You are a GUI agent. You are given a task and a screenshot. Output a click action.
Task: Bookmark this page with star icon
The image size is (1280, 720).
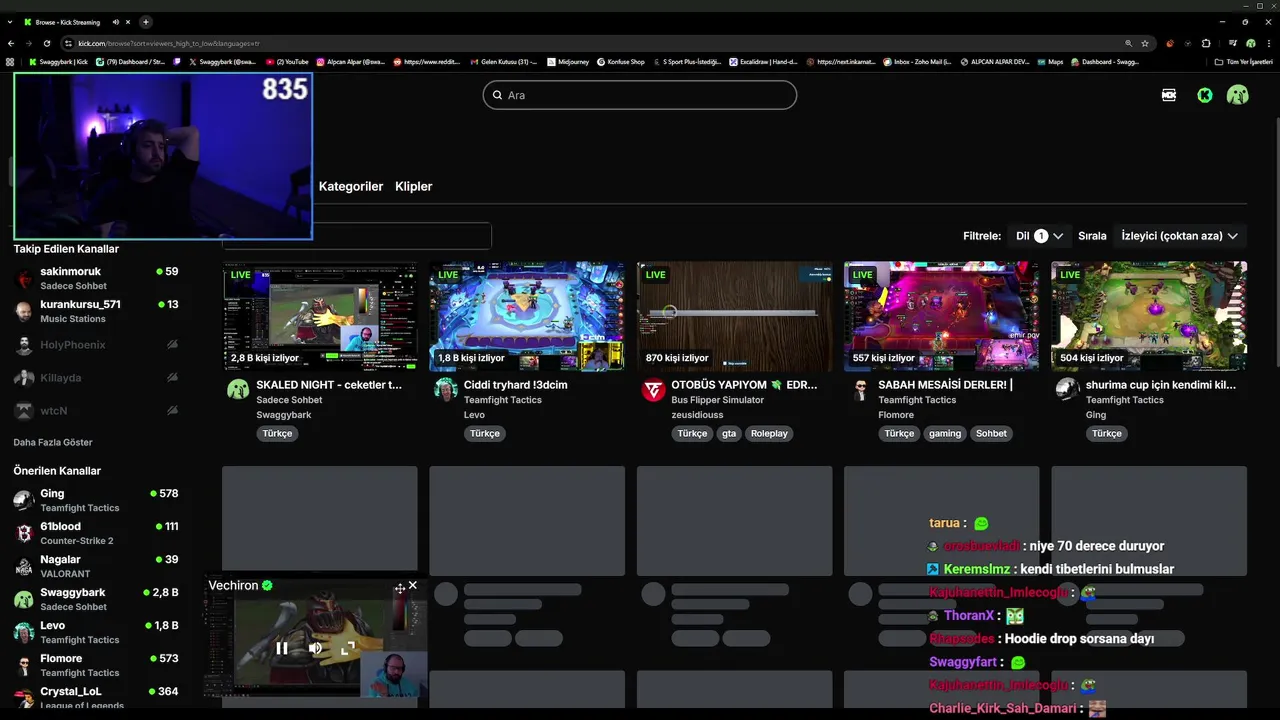1145,43
